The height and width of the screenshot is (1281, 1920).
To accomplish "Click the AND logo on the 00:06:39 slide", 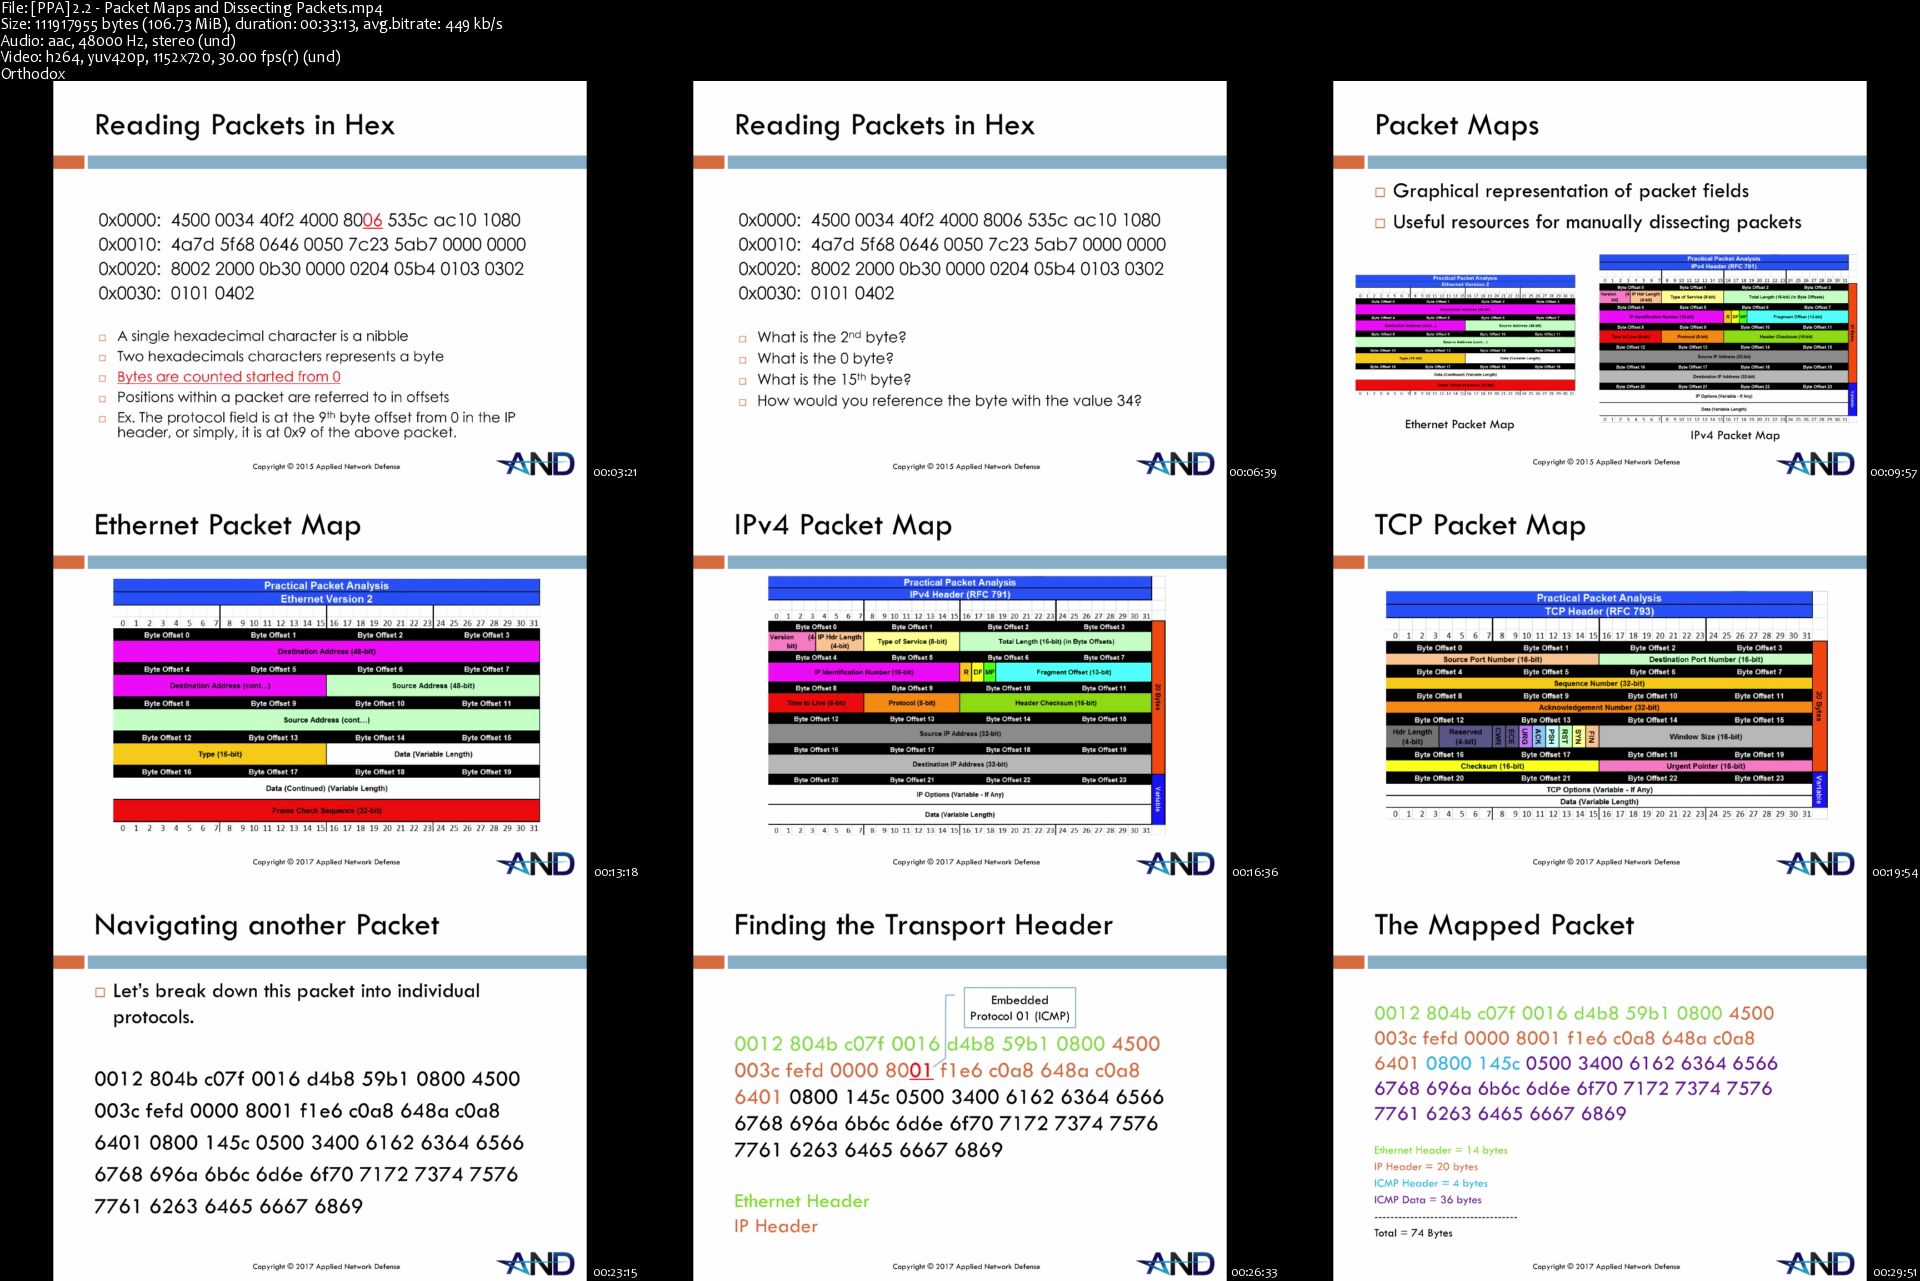I will pos(1176,464).
